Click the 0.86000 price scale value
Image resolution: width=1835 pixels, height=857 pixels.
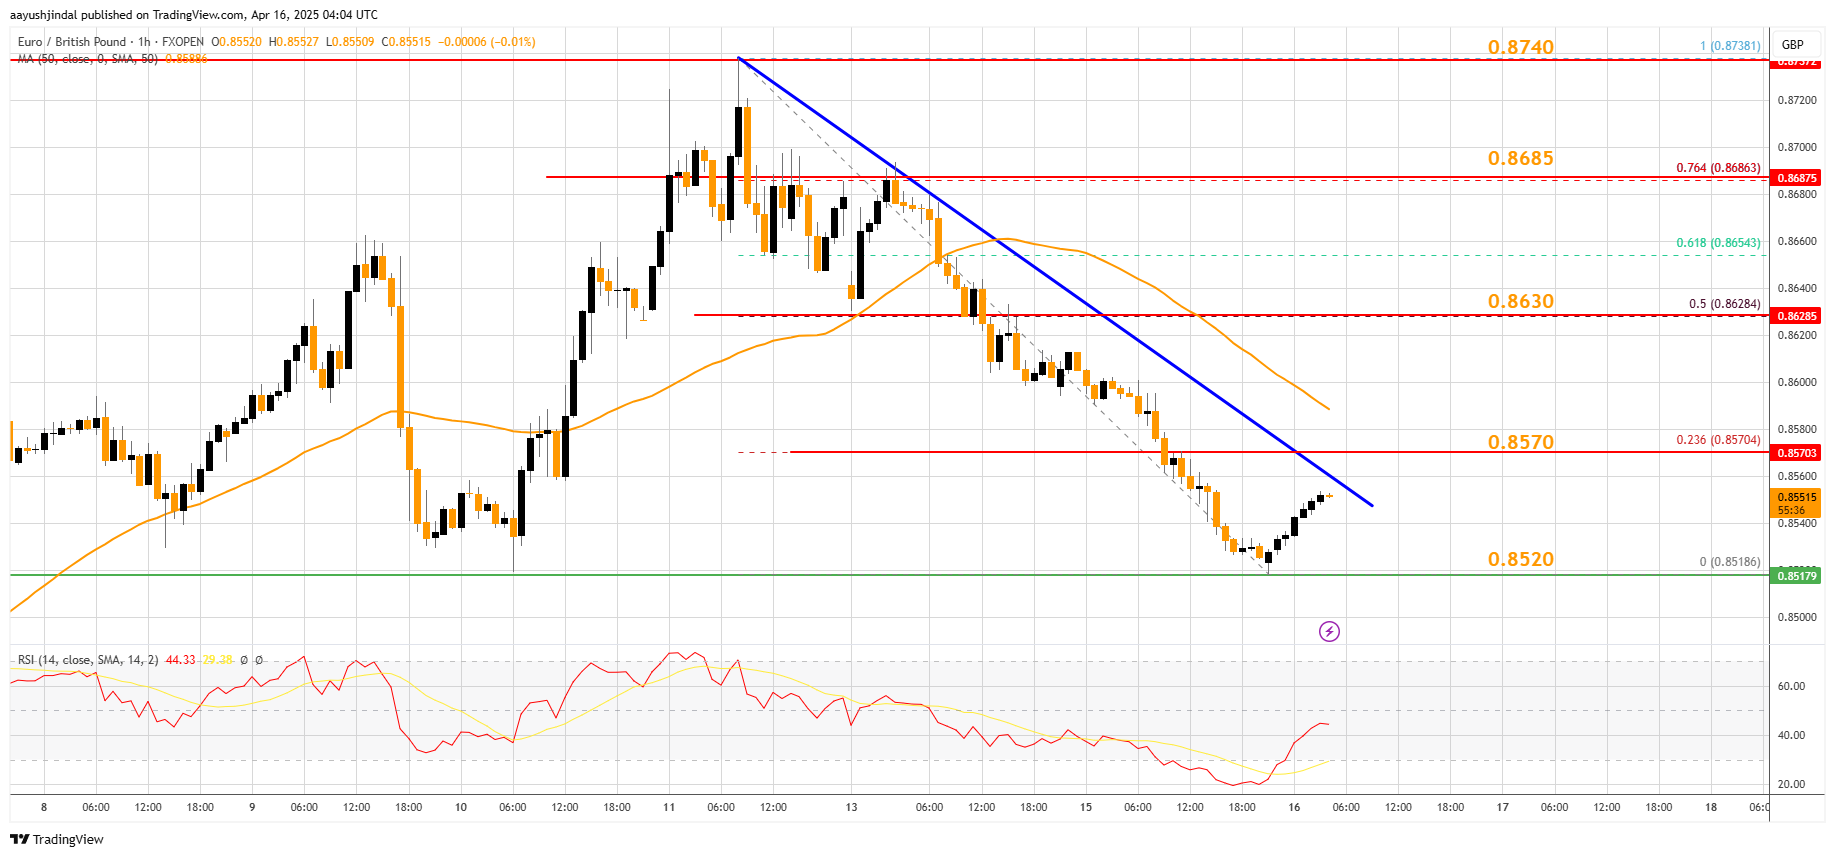pyautogui.click(x=1796, y=382)
